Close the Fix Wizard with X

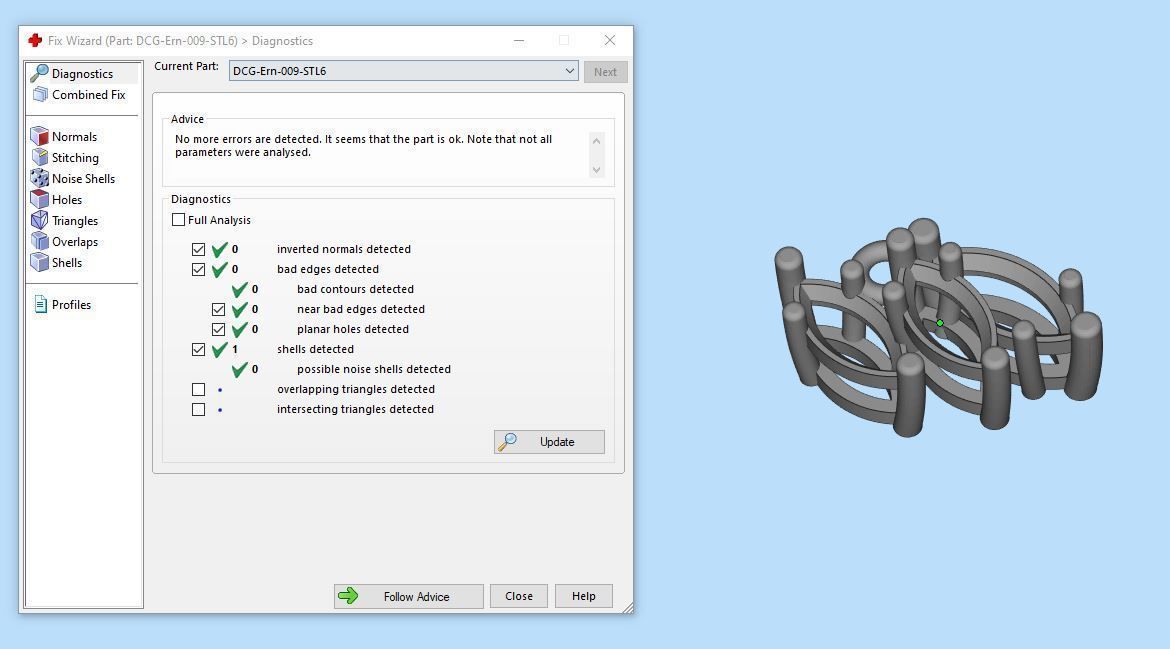tap(610, 40)
